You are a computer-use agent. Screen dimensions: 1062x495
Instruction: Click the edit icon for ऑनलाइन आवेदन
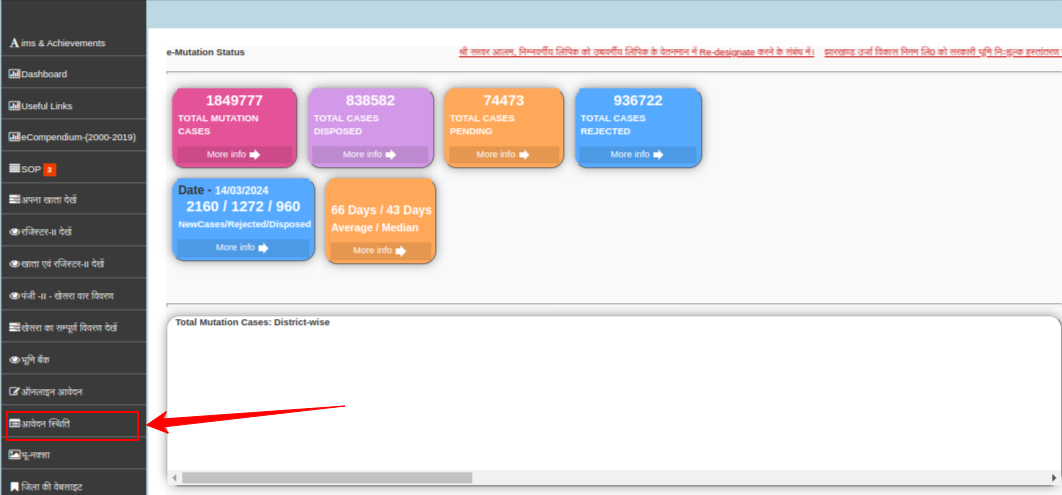coord(14,391)
